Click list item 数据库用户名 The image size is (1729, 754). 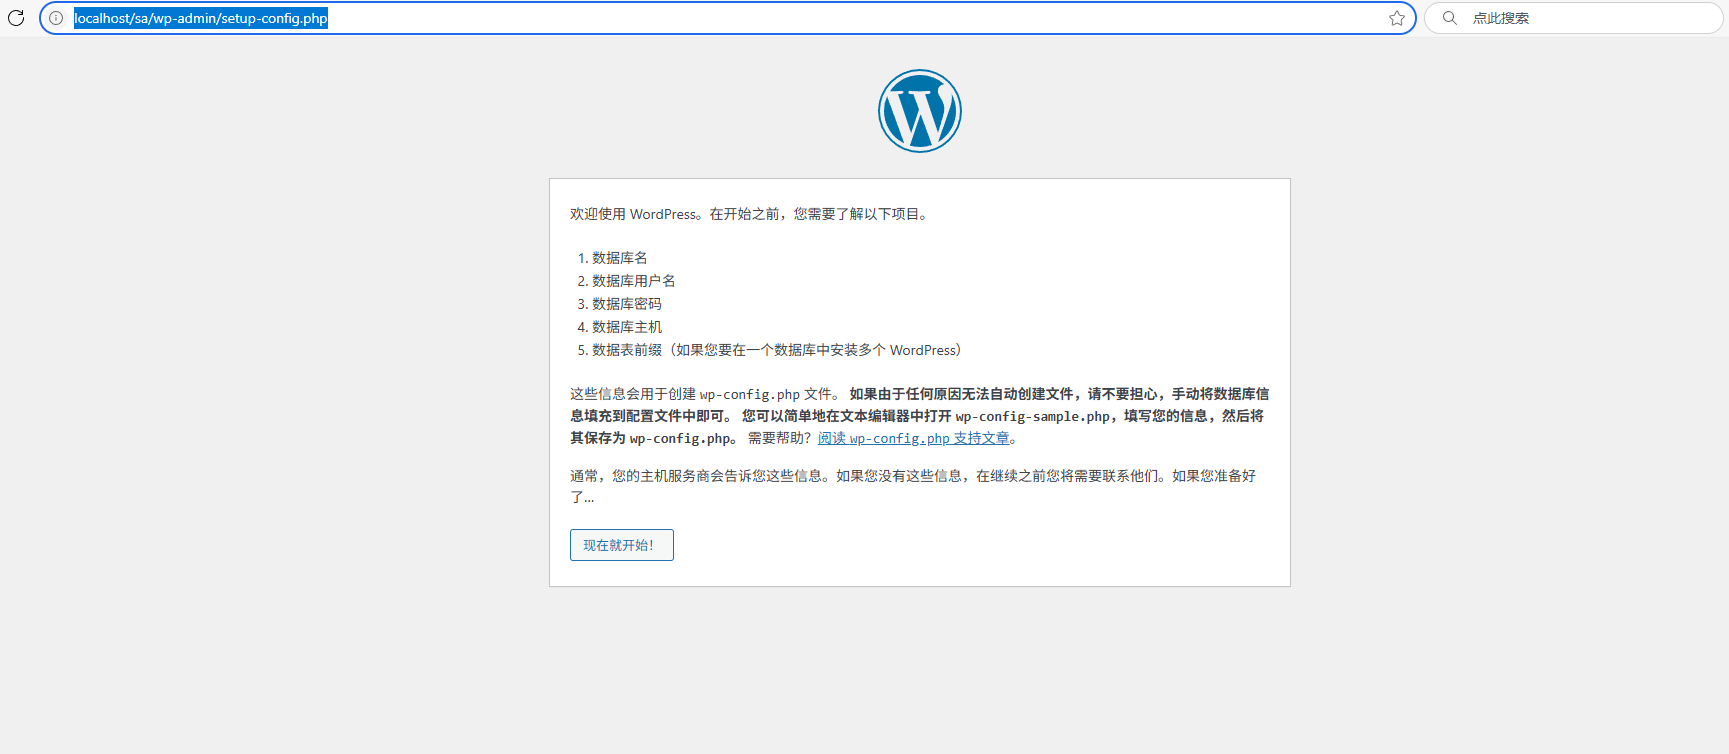[x=634, y=281]
